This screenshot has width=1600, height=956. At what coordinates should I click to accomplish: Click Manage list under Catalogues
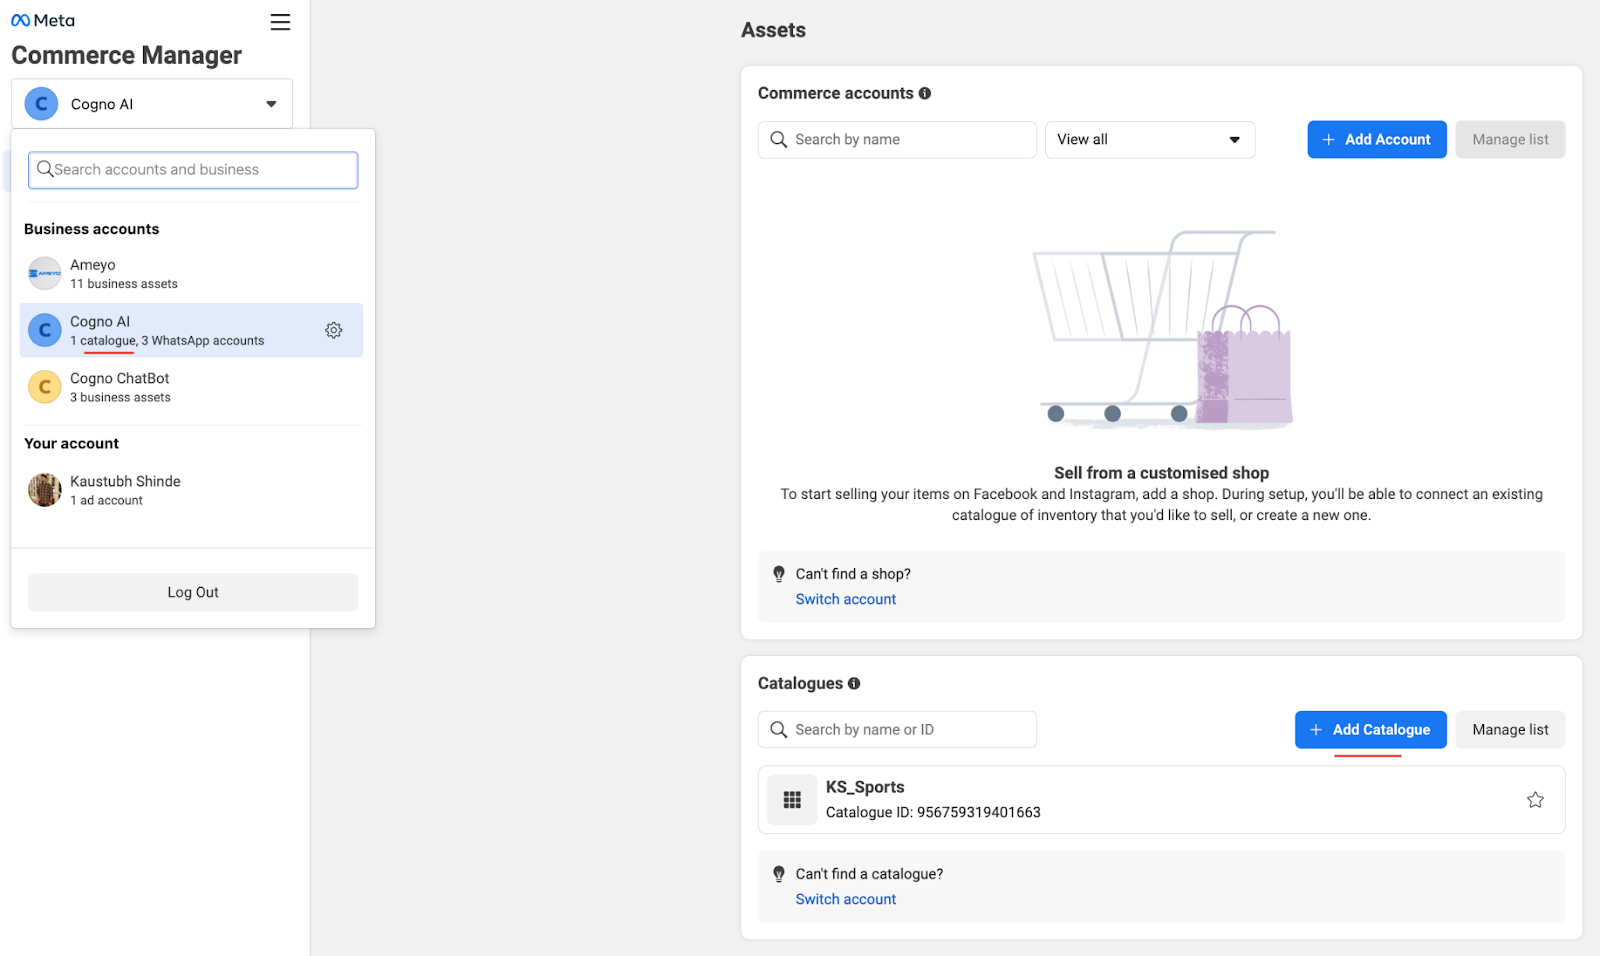(1510, 730)
